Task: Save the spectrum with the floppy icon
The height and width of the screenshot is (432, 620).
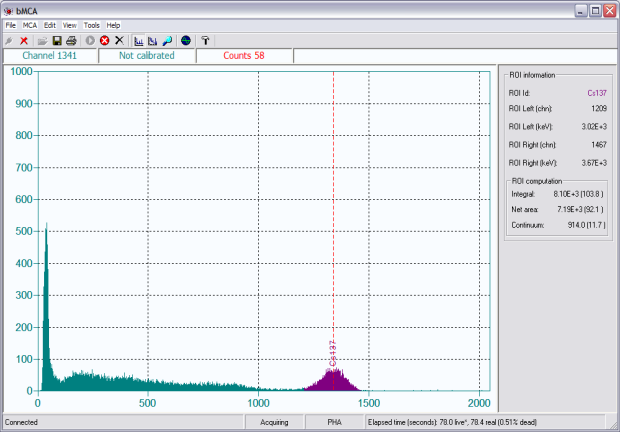Action: (x=57, y=41)
